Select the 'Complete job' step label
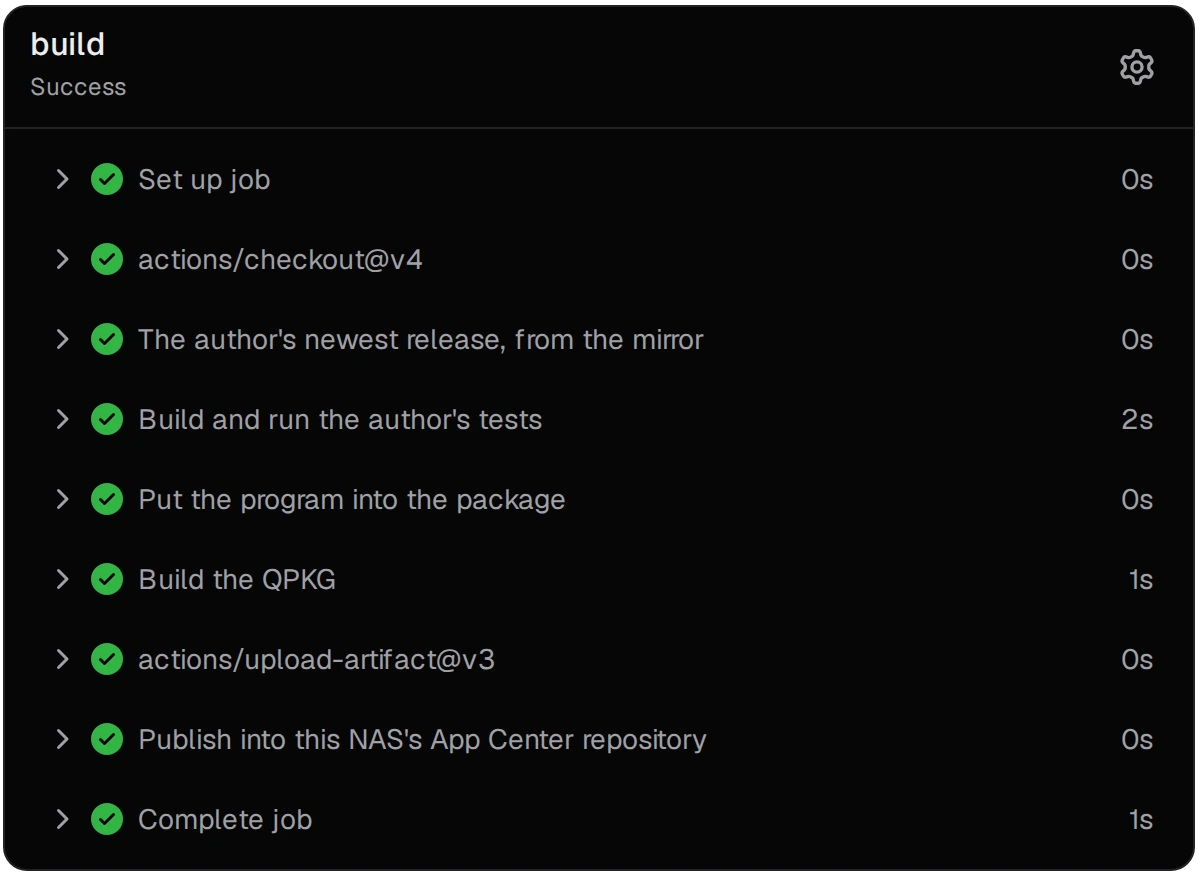This screenshot has width=1198, height=874. (225, 820)
